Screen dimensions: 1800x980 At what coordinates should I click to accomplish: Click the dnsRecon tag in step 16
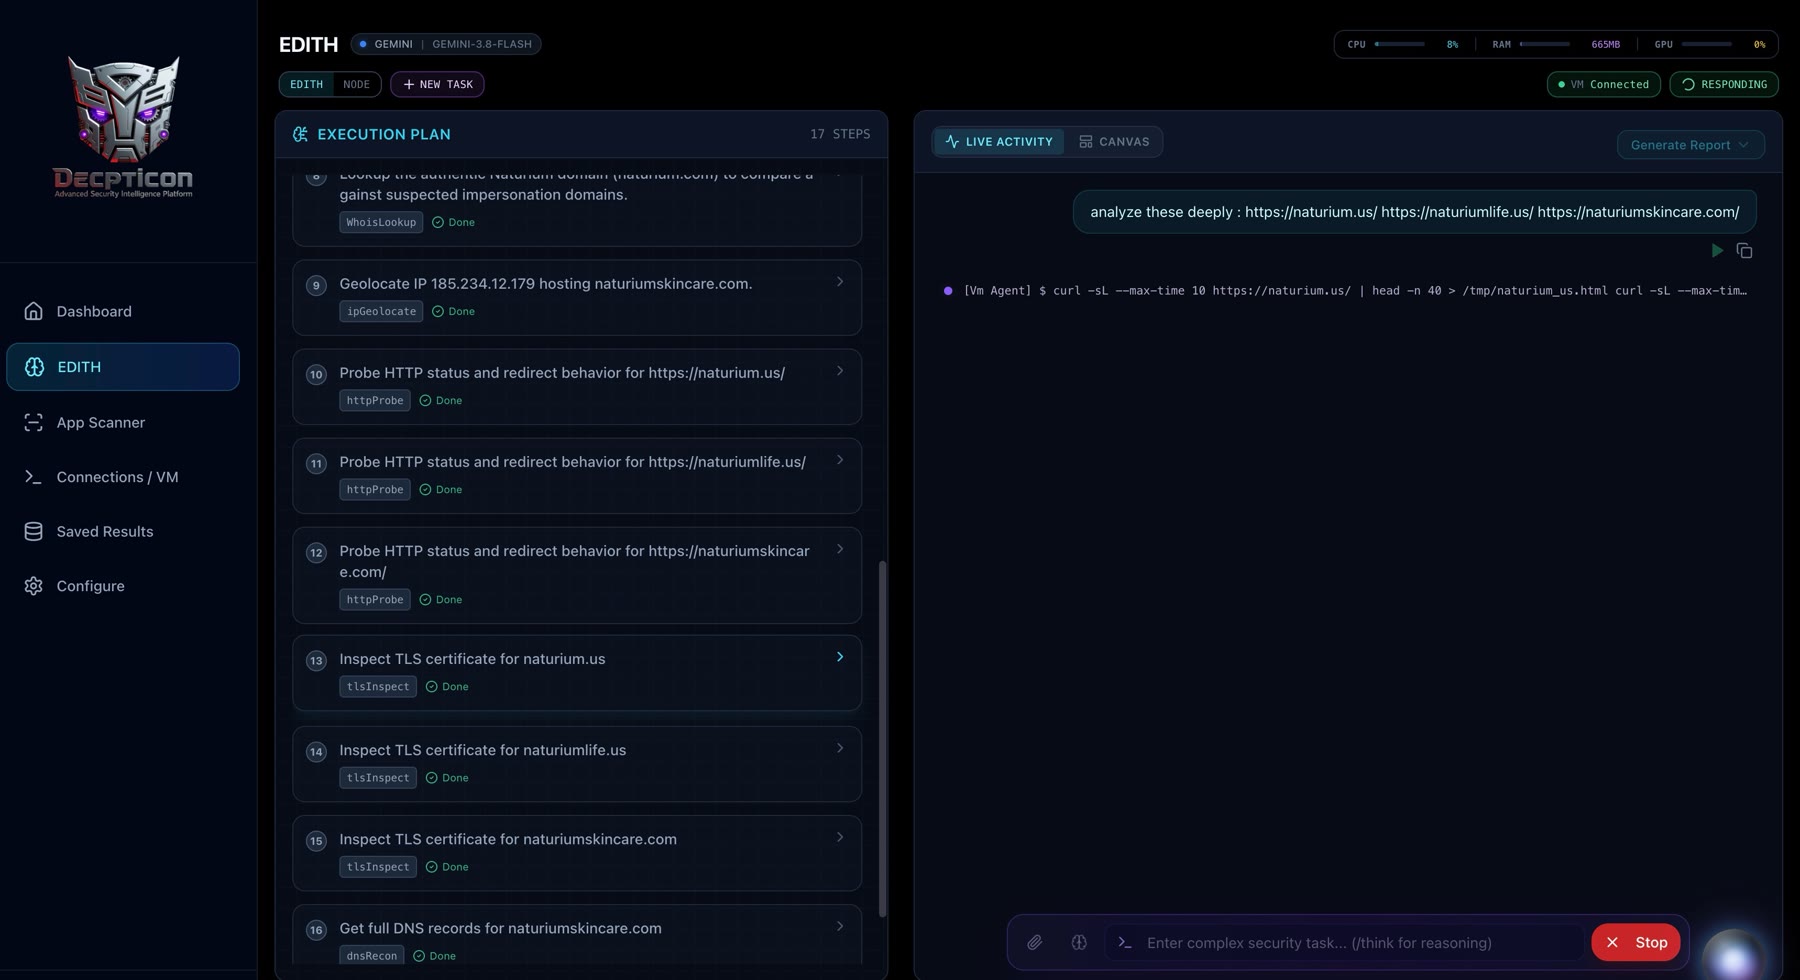point(371,956)
